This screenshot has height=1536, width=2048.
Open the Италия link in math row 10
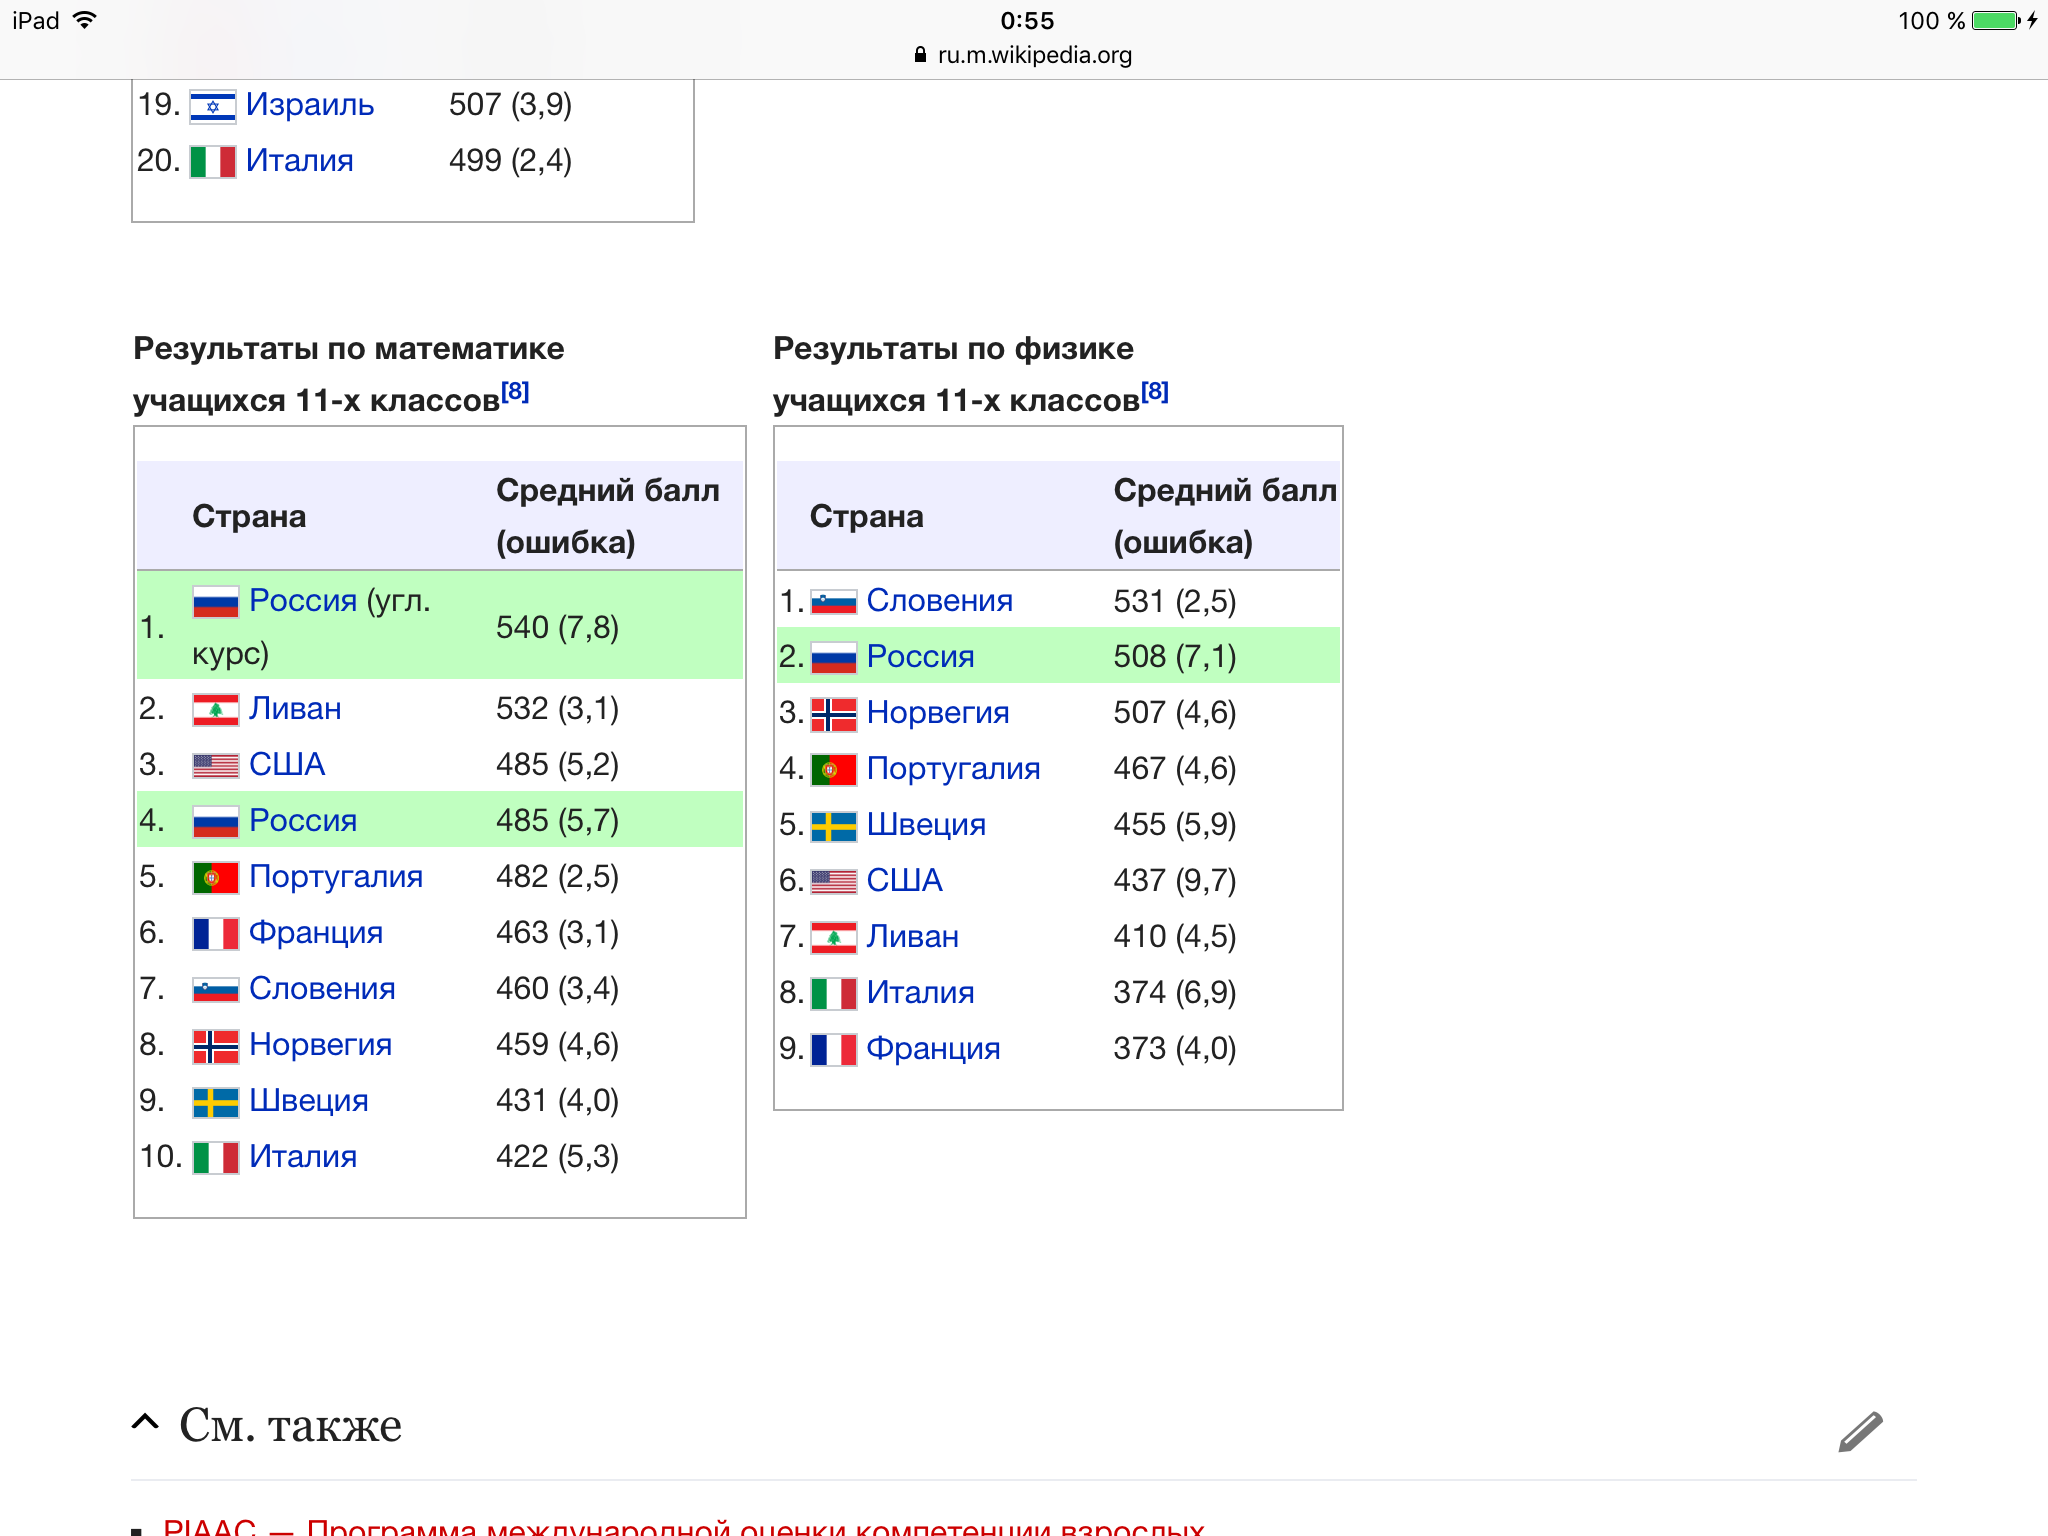pos(303,1156)
